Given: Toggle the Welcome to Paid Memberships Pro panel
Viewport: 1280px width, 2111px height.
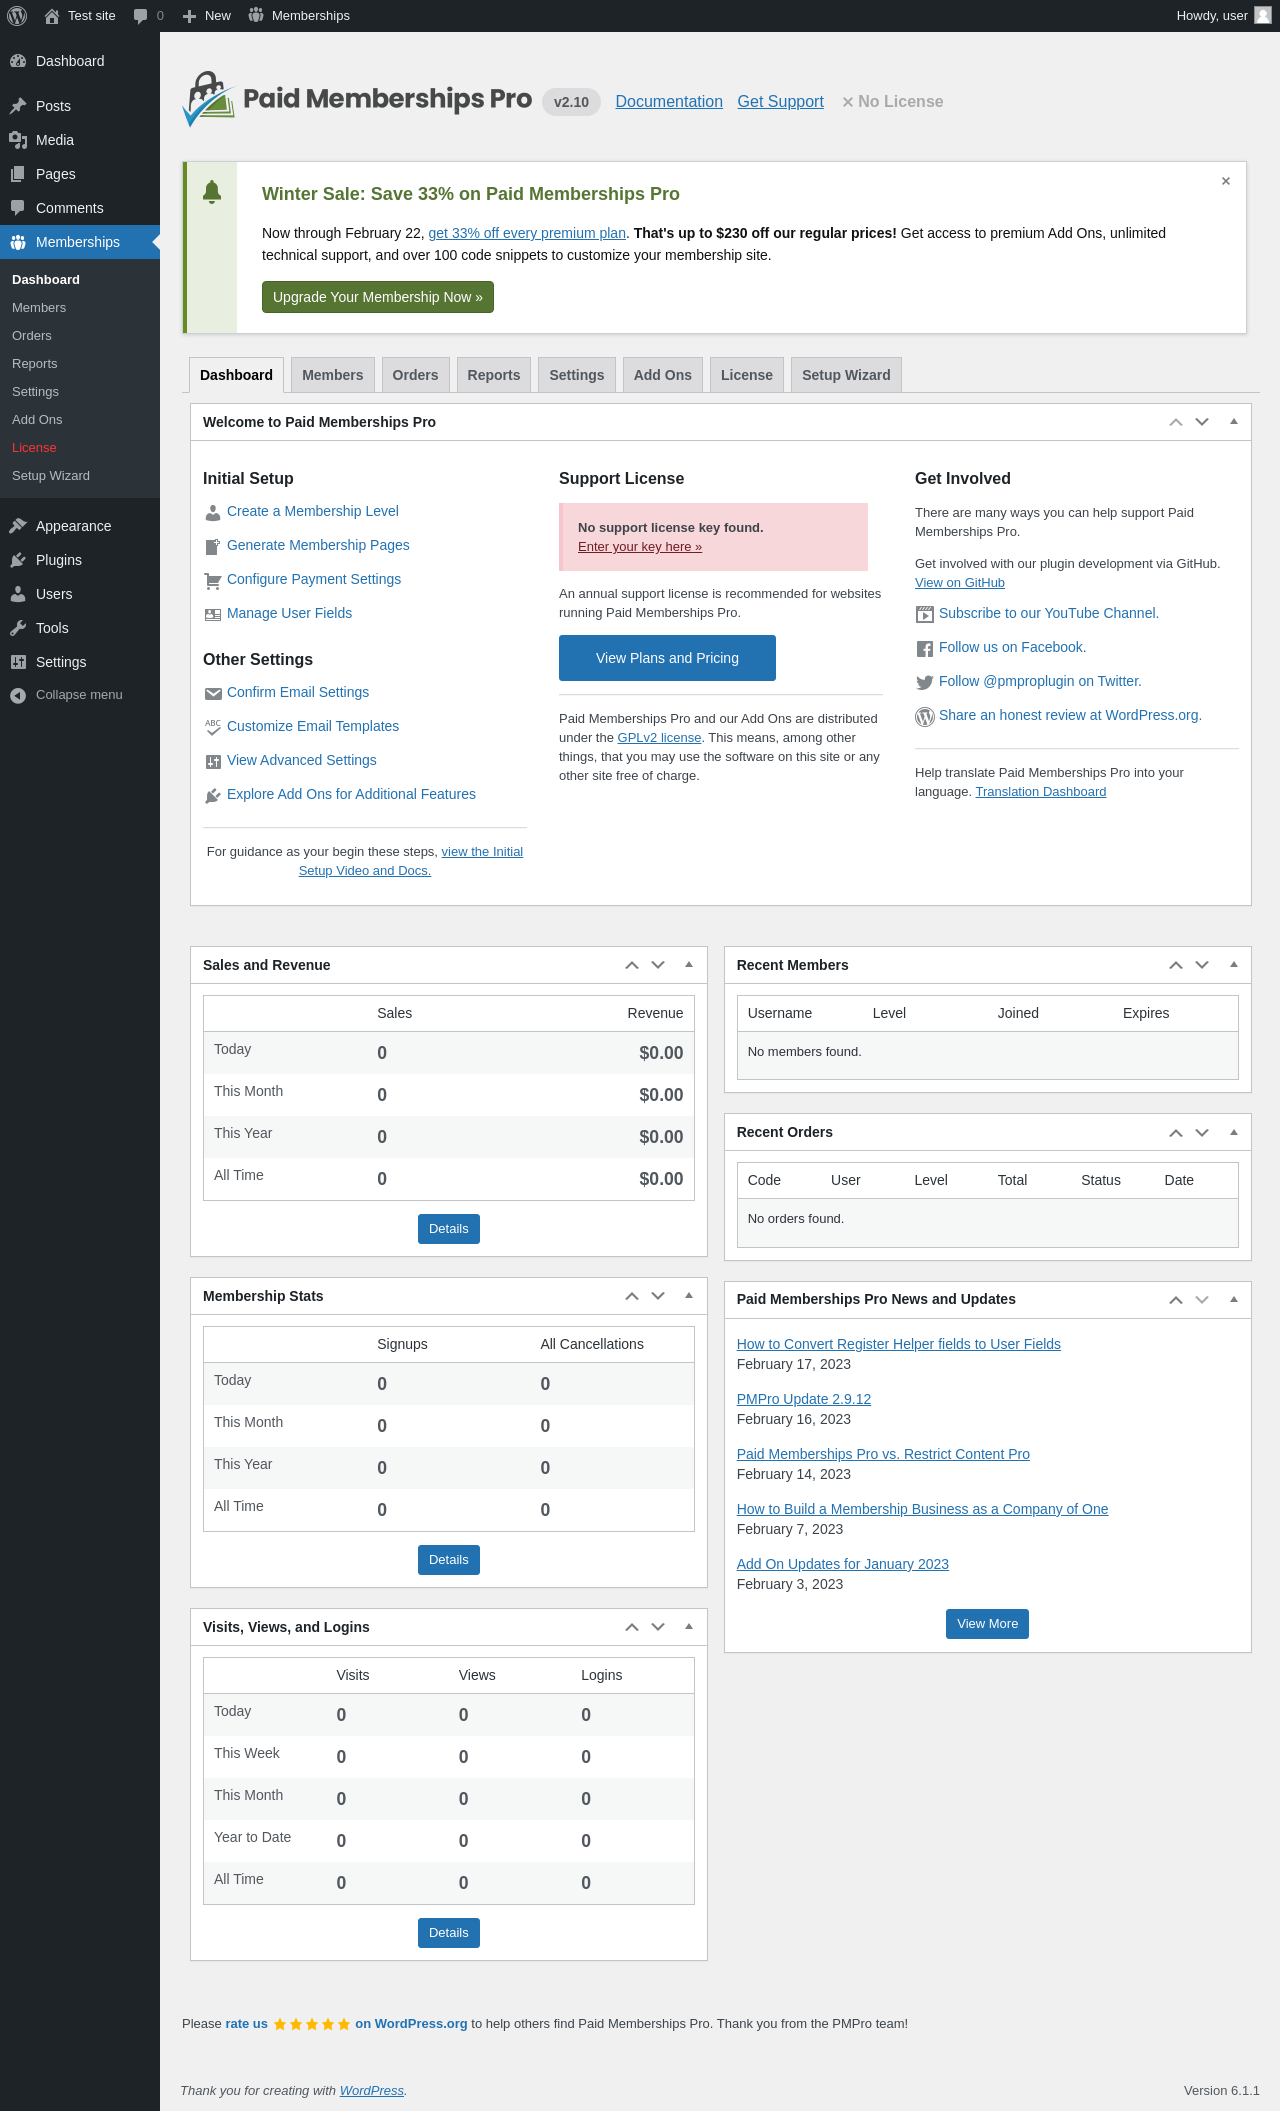Looking at the screenshot, I should pyautogui.click(x=1234, y=422).
